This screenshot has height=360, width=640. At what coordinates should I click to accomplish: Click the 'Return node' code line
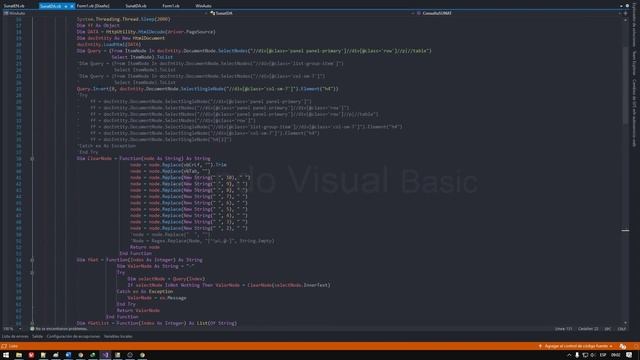coord(145,247)
